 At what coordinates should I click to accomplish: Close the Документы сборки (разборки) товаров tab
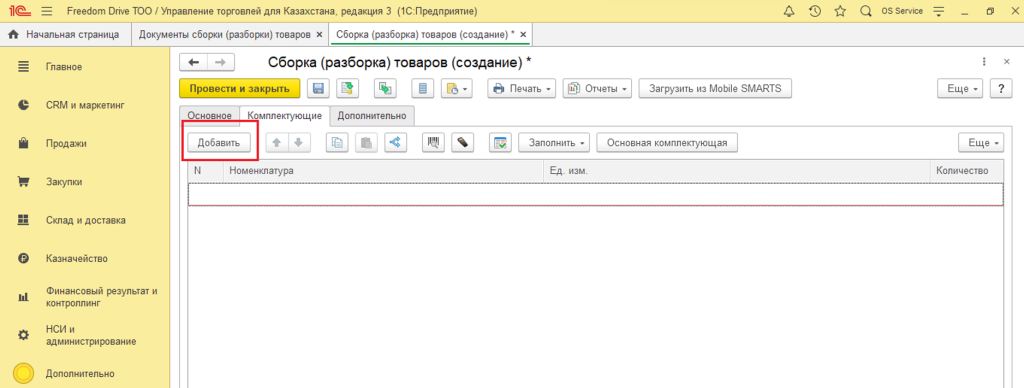click(319, 35)
